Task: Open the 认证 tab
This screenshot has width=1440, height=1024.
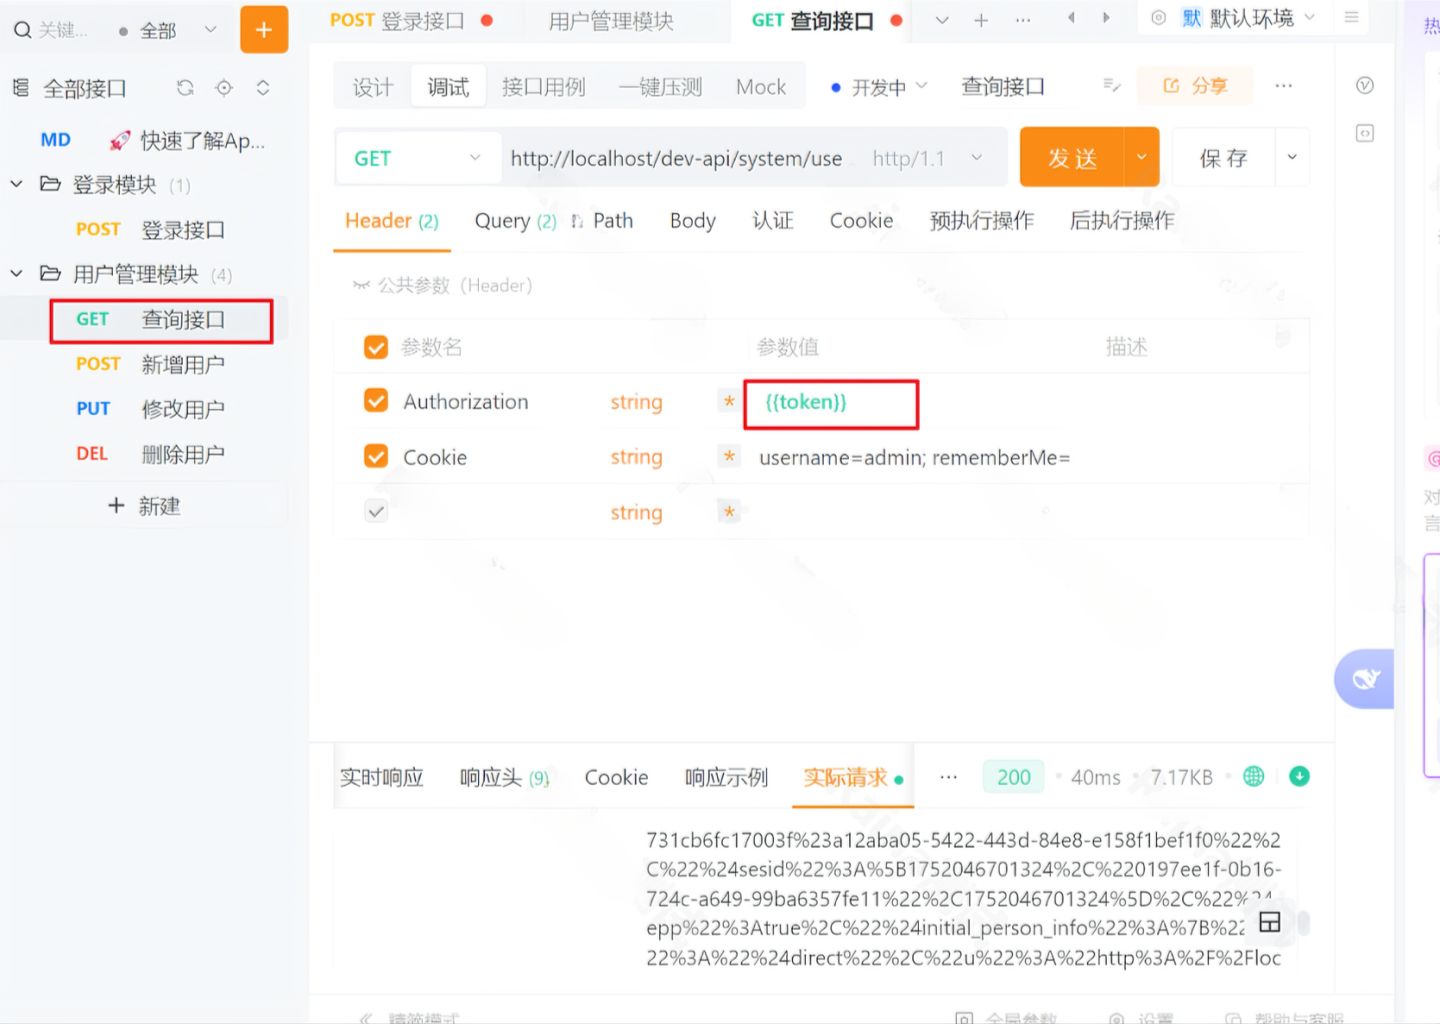Action: click(773, 221)
